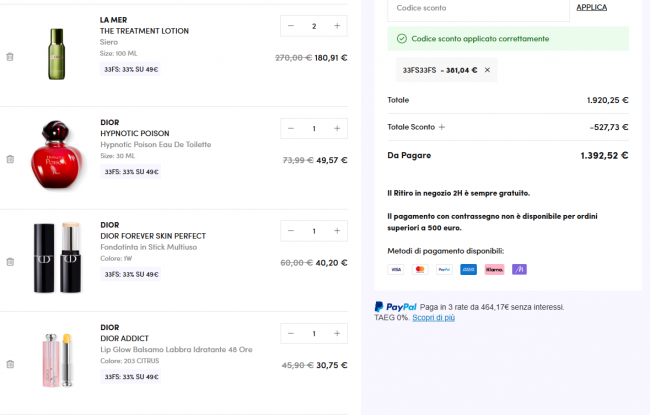
Task: Click the green checkmark success icon
Action: pyautogui.click(x=402, y=39)
